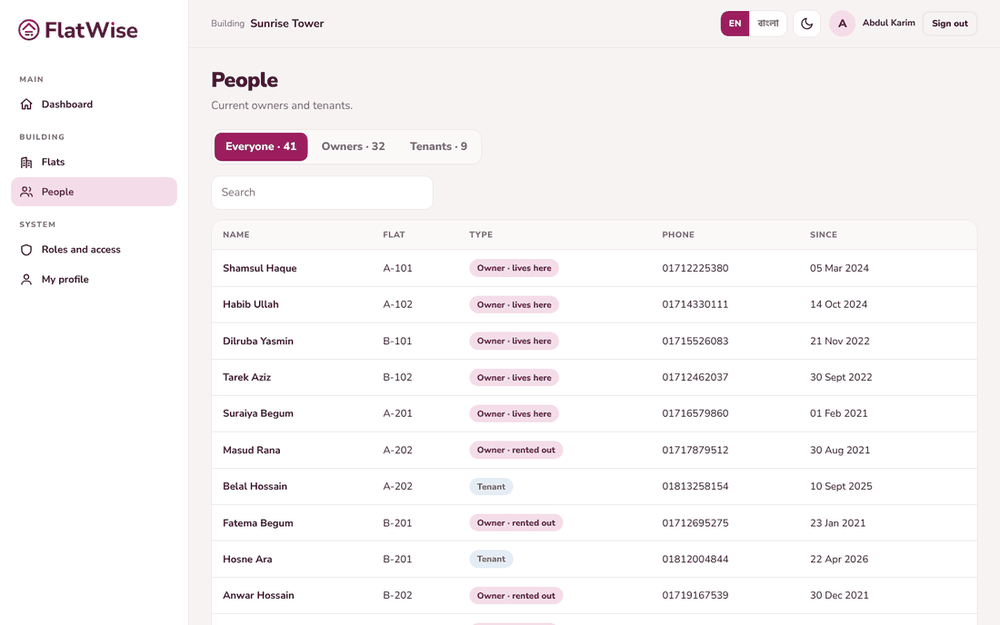
Task: Click the Abdul Karim avatar circle
Action: [842, 24]
